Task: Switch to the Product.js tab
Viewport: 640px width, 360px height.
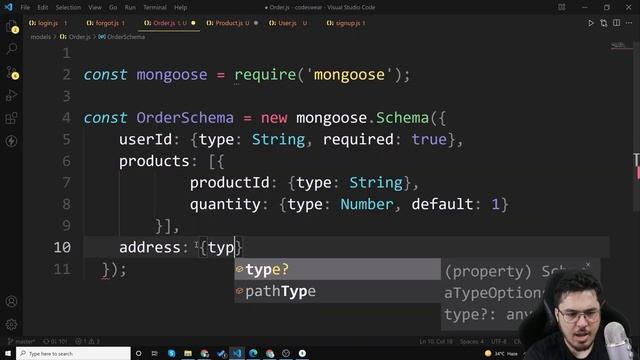Action: click(x=232, y=23)
